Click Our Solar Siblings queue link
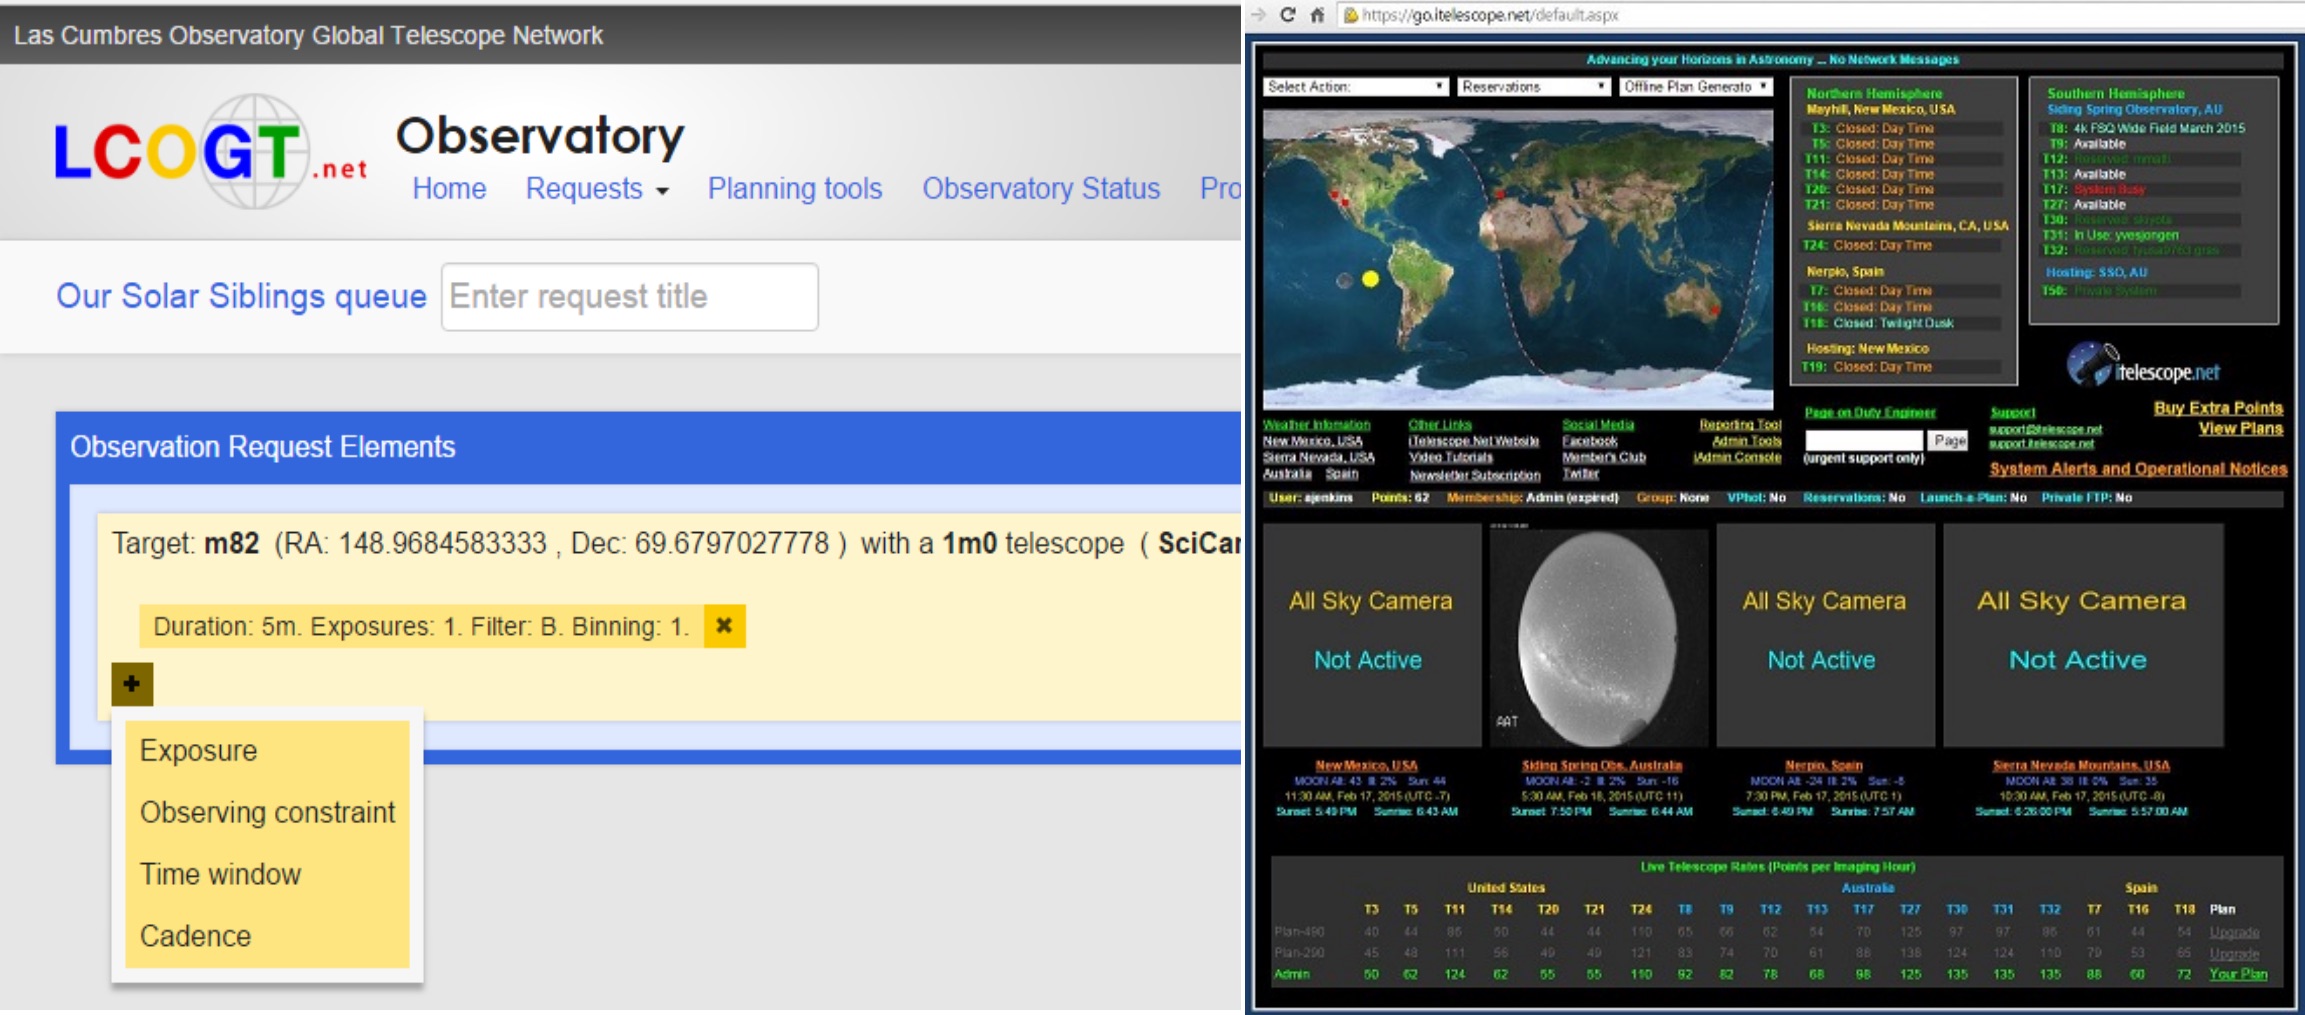This screenshot has height=1015, width=2305. tap(241, 296)
